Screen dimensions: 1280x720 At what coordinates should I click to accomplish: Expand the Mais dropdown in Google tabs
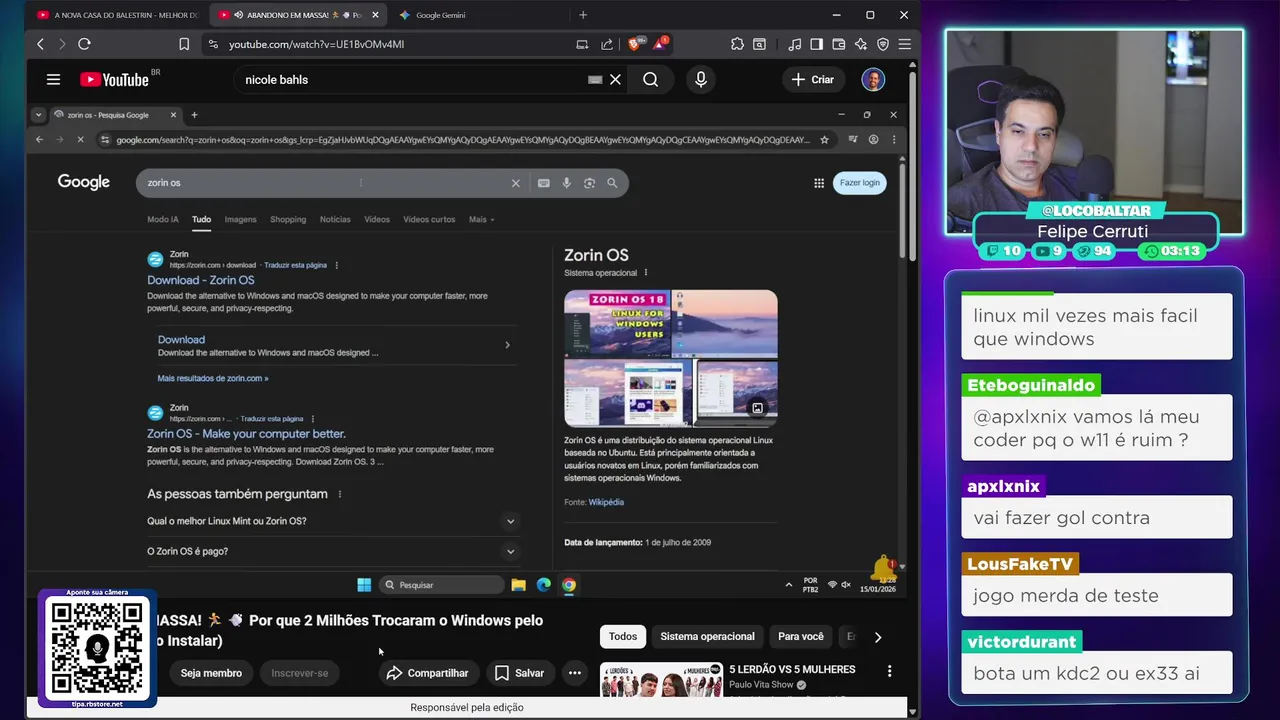(x=481, y=219)
